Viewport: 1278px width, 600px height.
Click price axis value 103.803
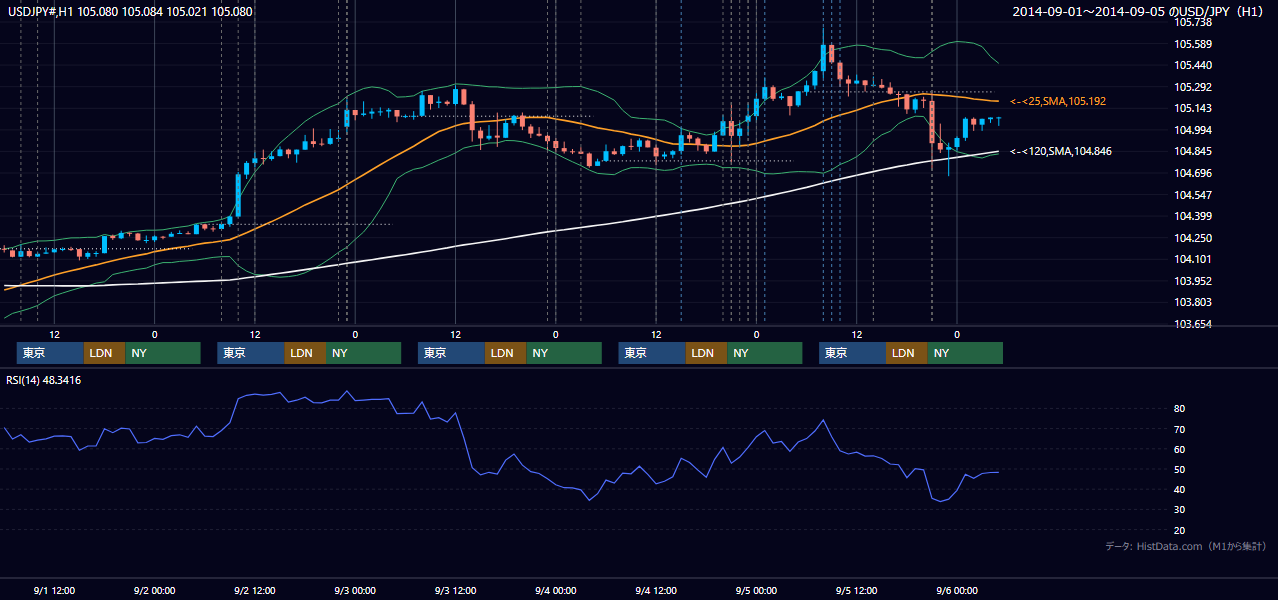pos(1193,302)
